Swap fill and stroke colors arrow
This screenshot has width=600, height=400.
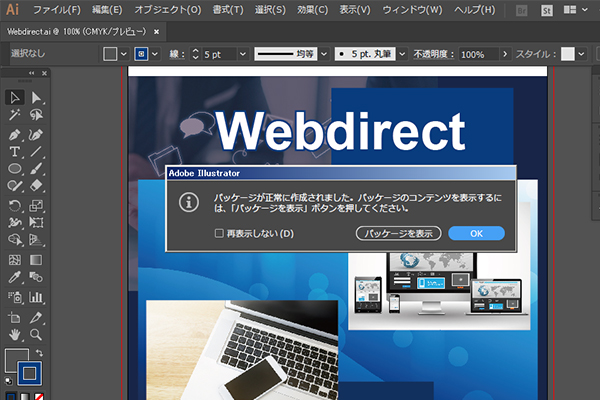click(39, 353)
